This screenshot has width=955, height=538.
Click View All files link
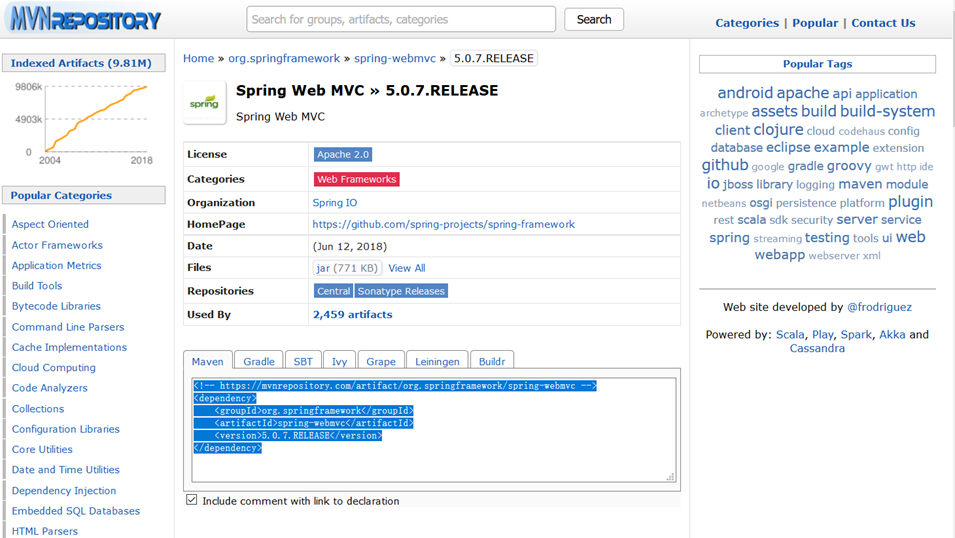coord(407,268)
